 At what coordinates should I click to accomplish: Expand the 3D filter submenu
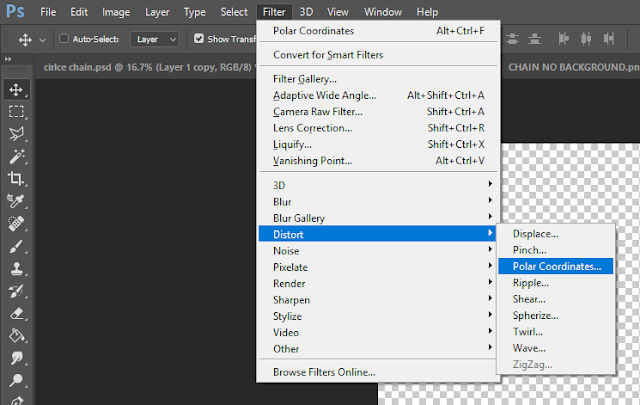click(378, 185)
